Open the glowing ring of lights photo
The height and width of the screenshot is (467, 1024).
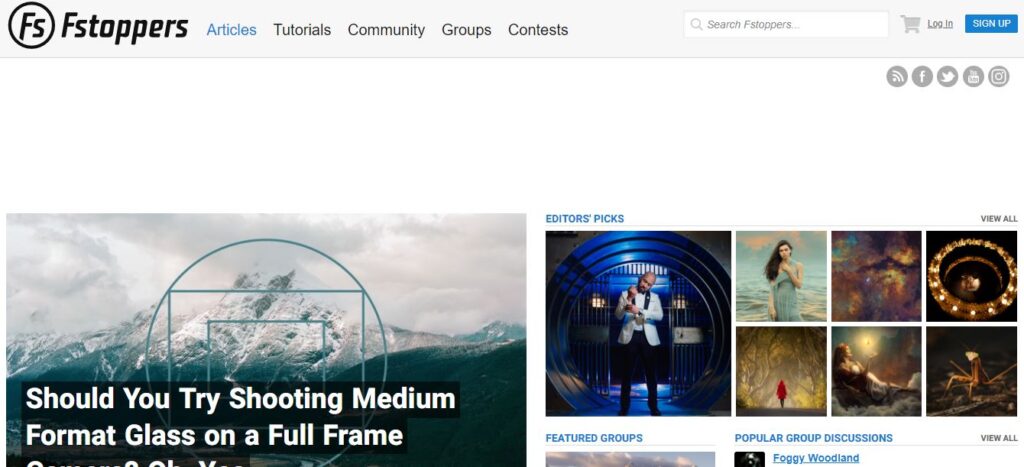(x=972, y=276)
